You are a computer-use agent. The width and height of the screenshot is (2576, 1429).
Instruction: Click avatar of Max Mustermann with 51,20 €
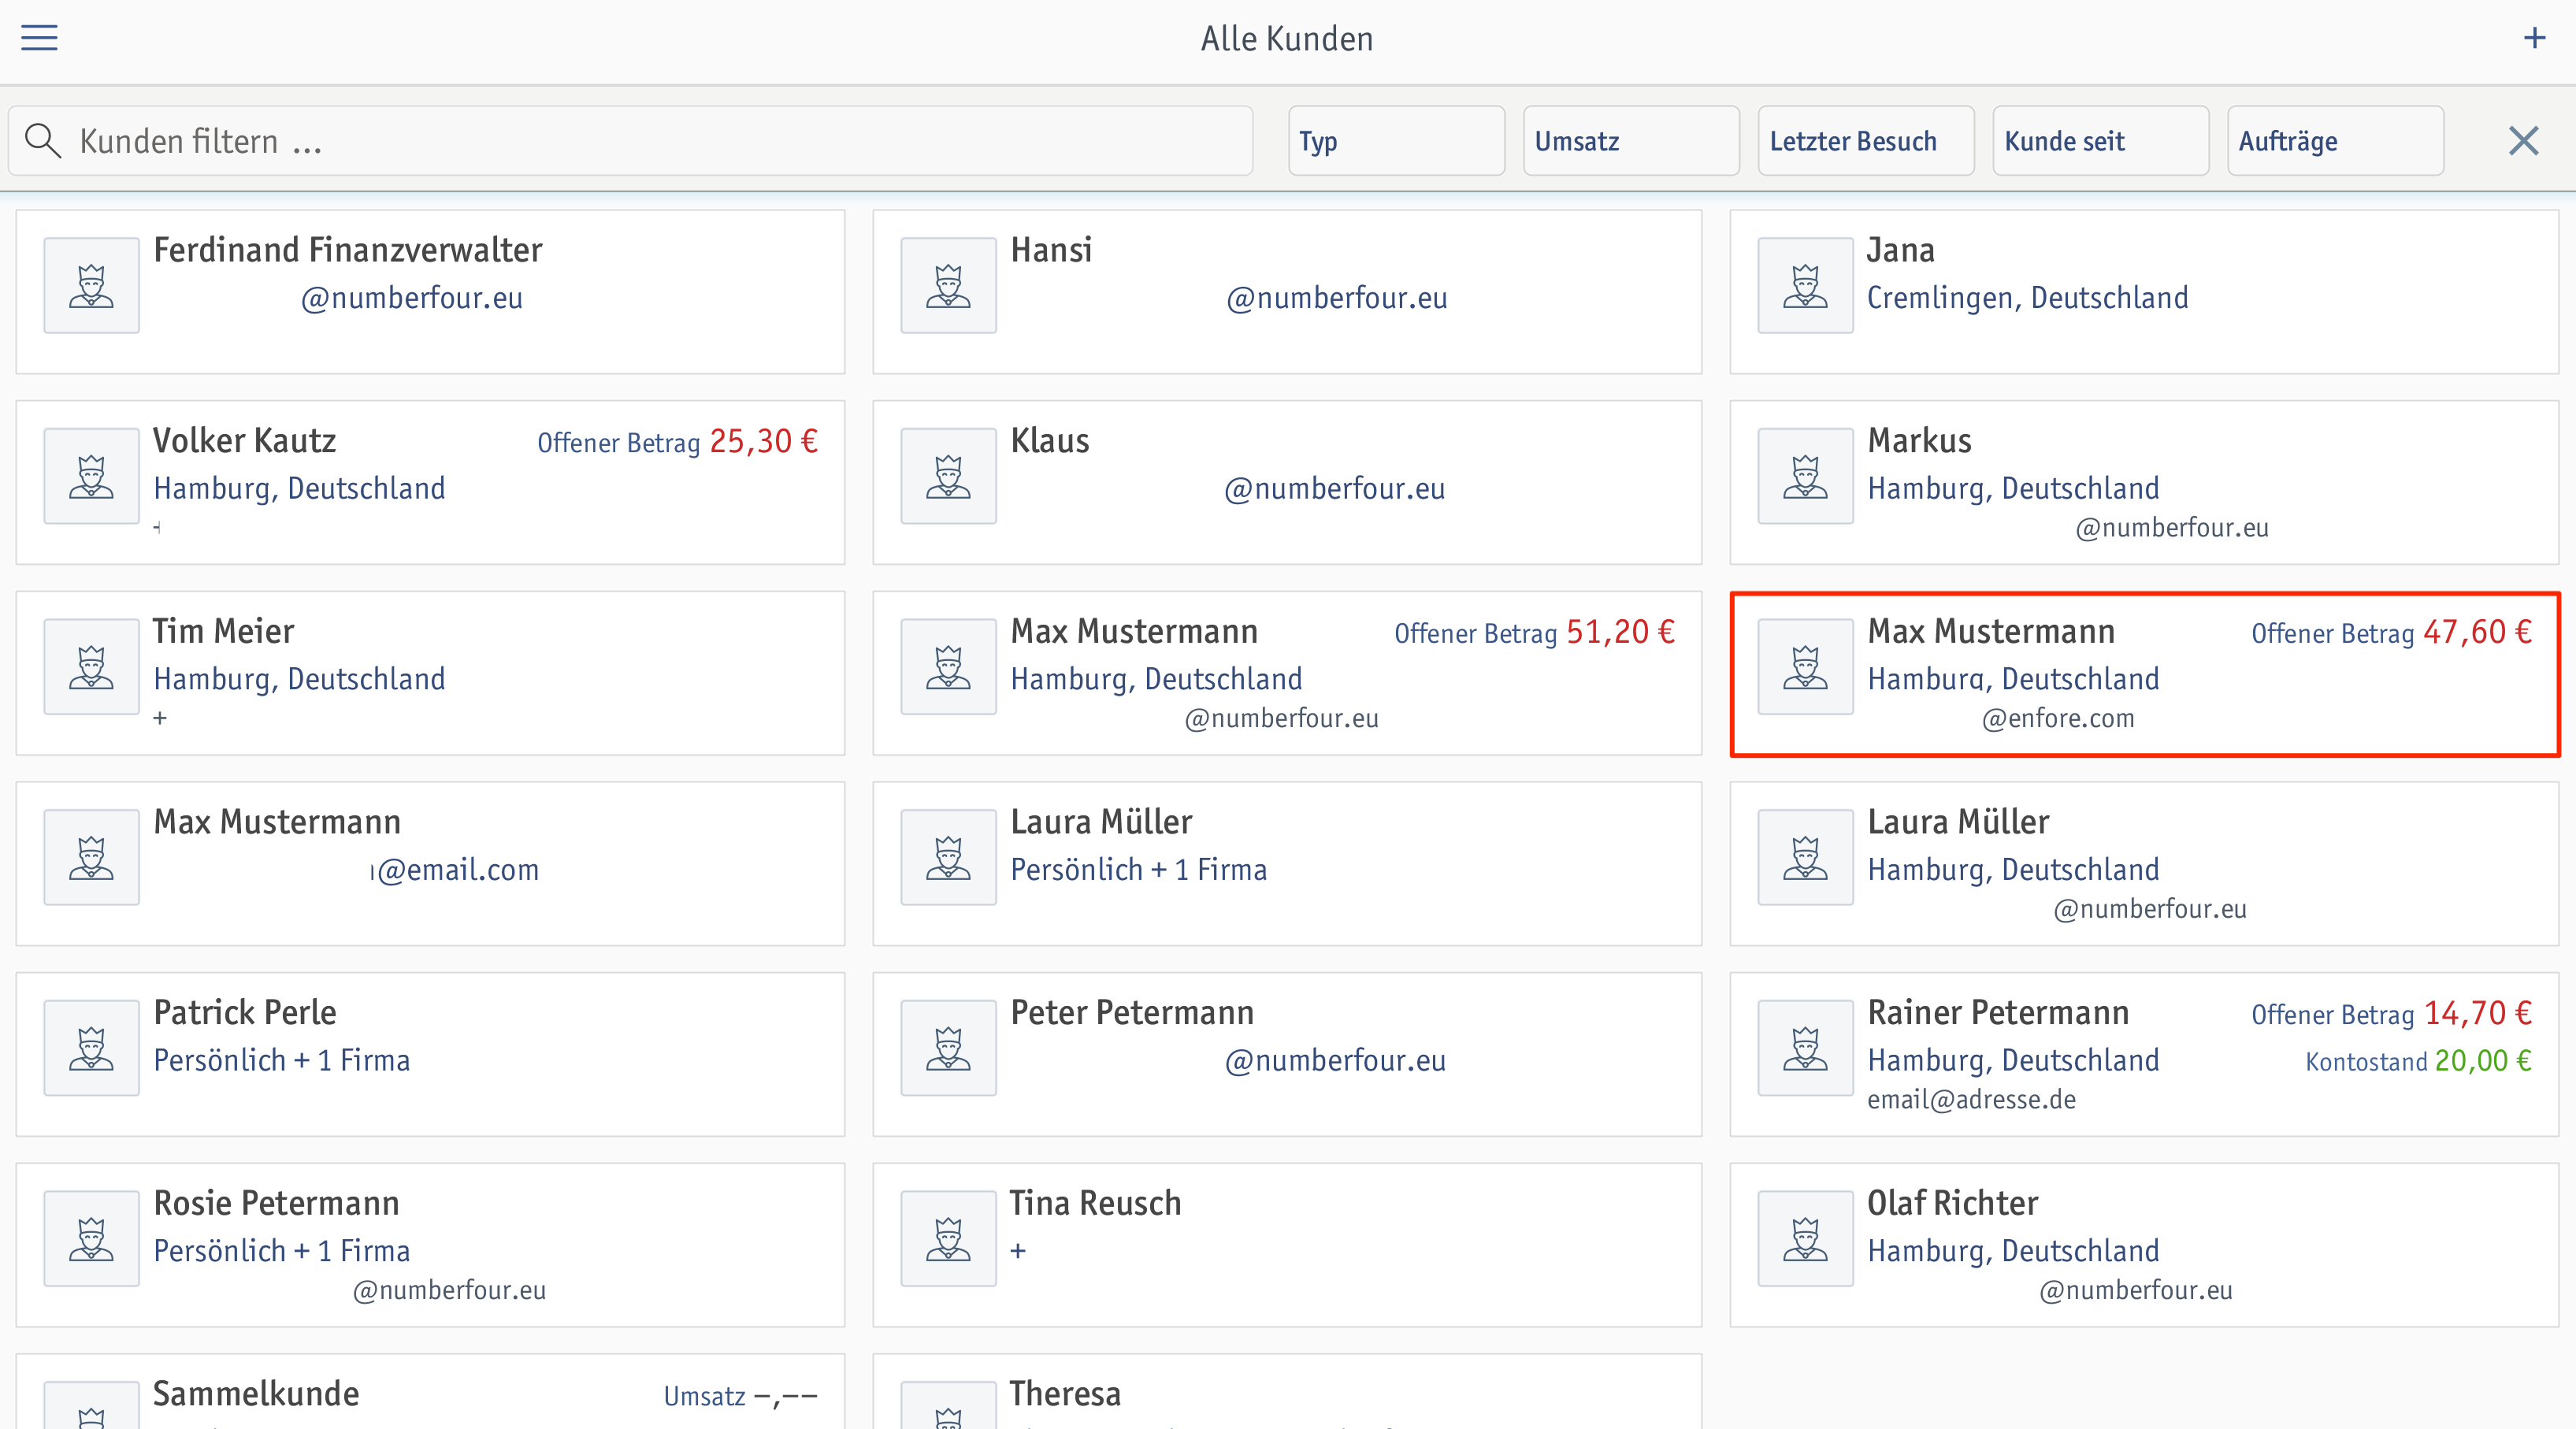pyautogui.click(x=948, y=666)
